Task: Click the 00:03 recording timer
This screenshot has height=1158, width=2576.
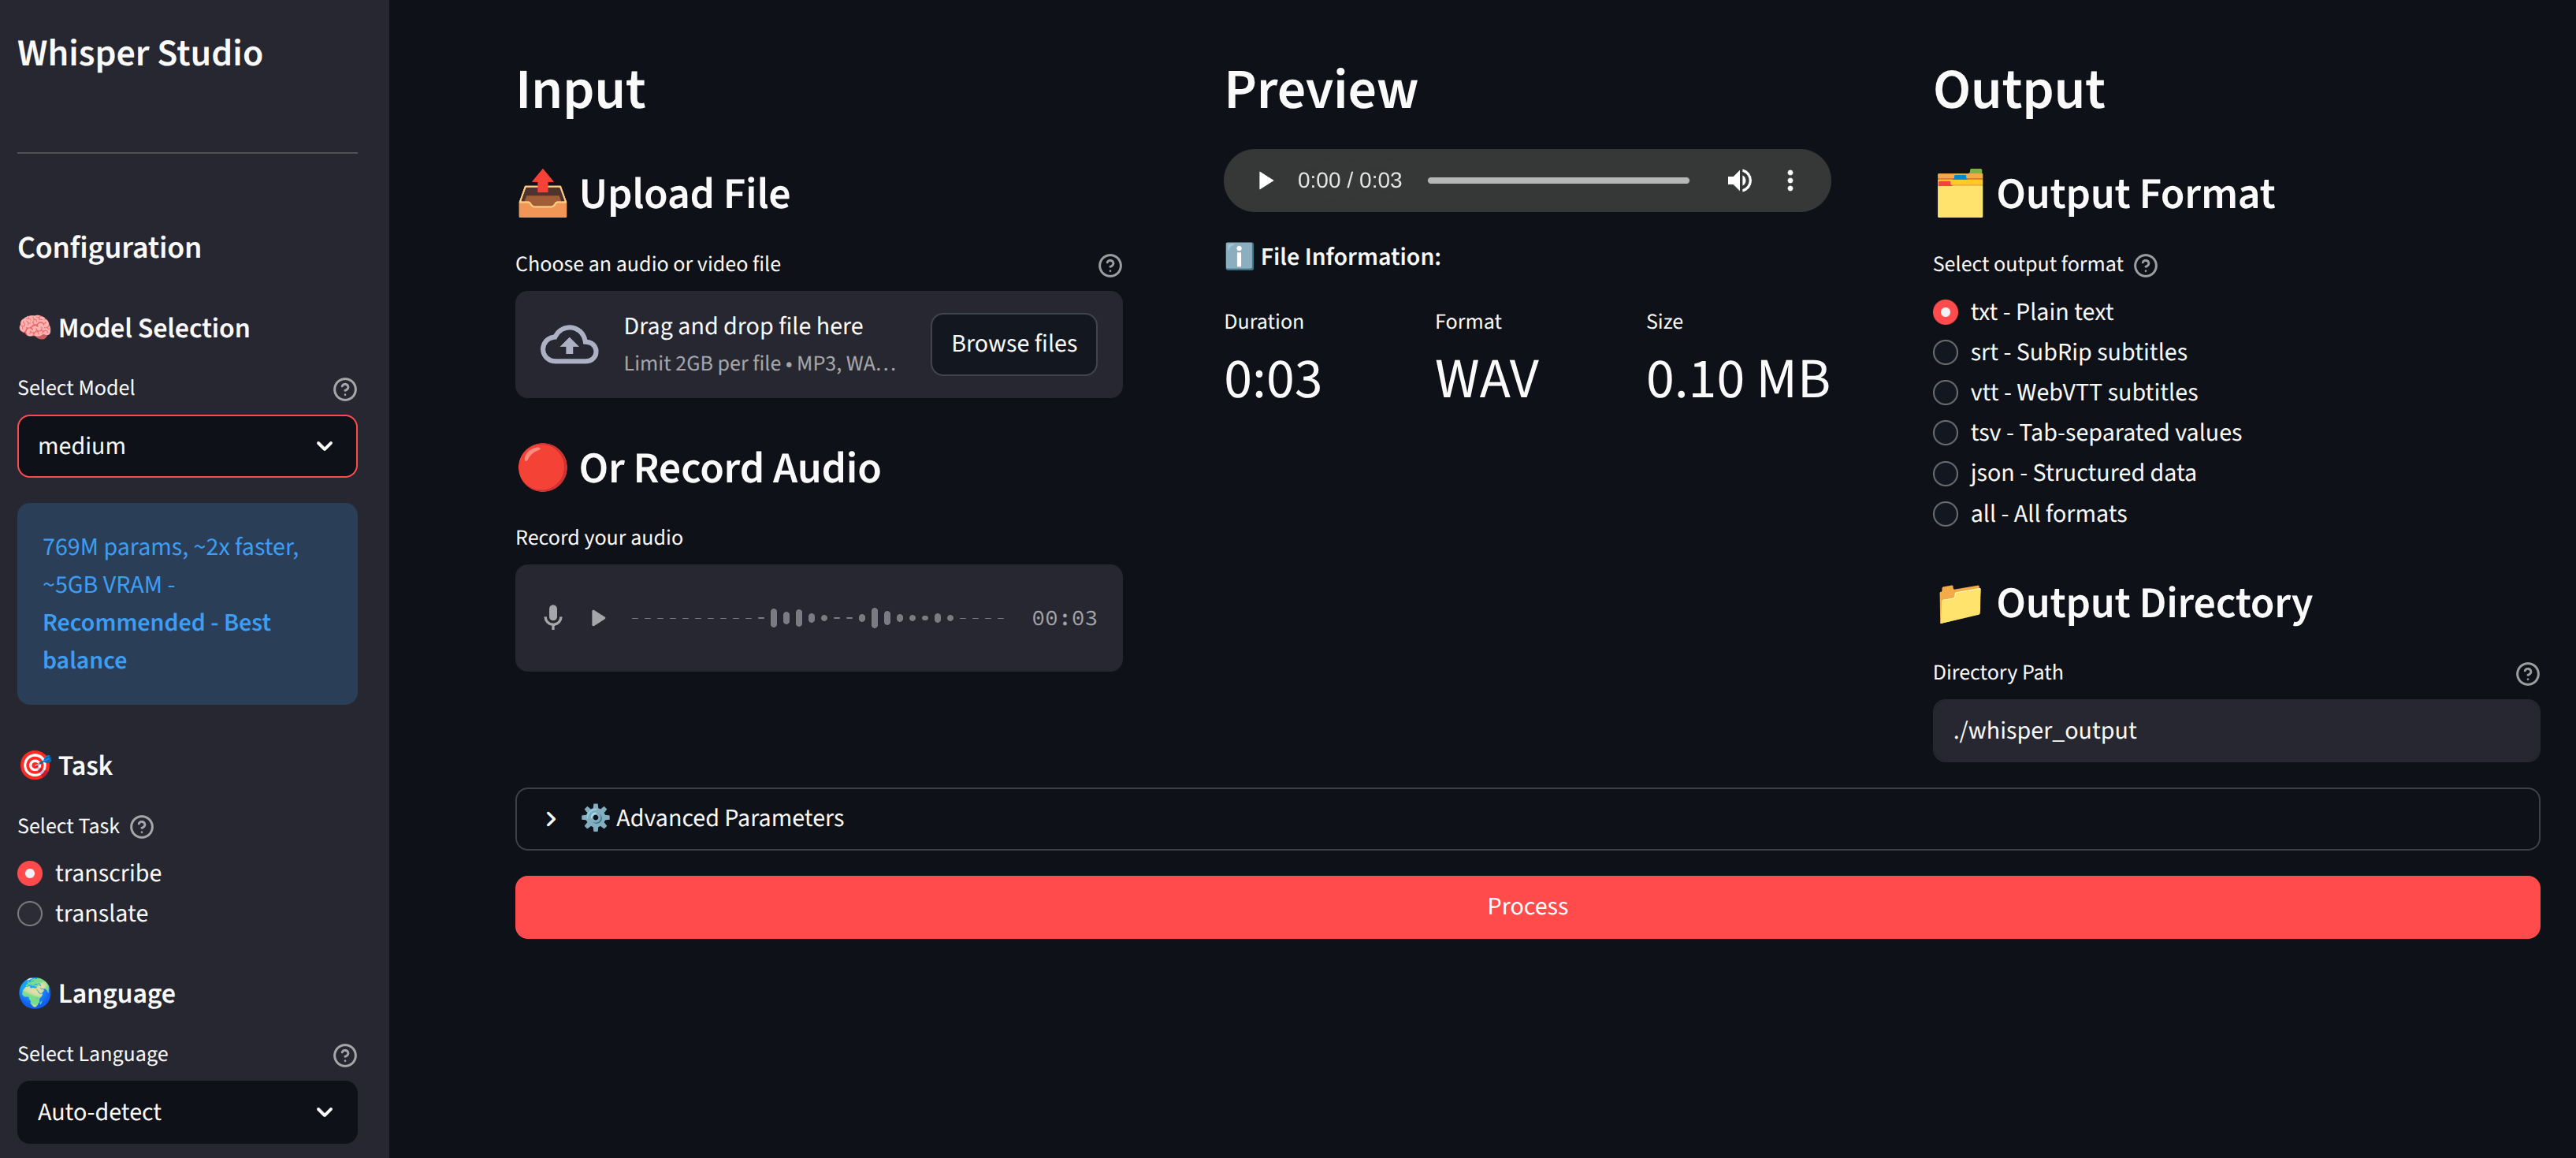Action: click(1064, 619)
